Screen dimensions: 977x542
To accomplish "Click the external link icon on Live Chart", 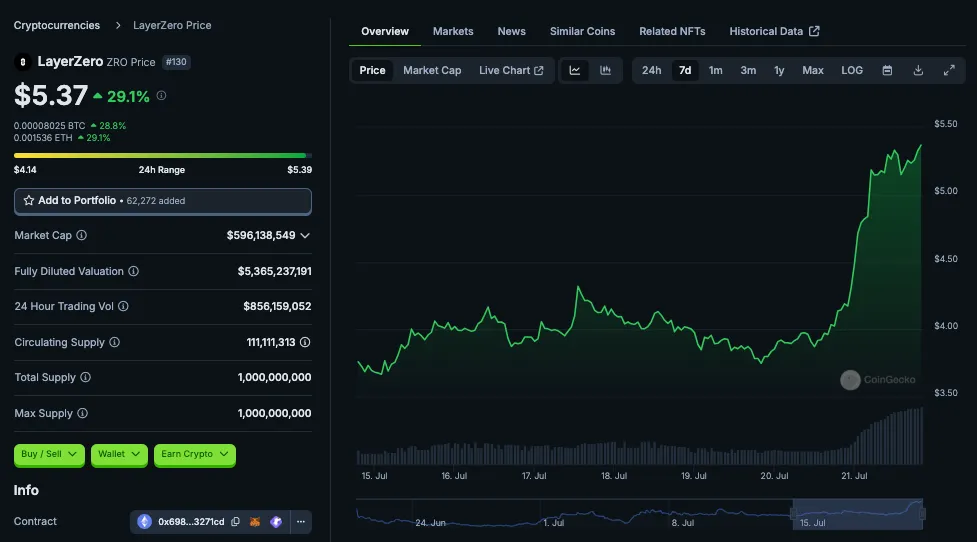I will pos(538,70).
